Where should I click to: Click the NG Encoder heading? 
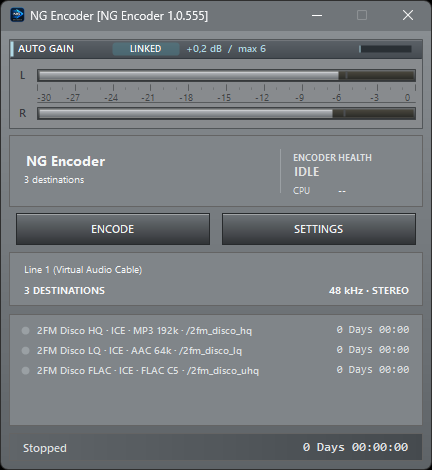point(66,161)
